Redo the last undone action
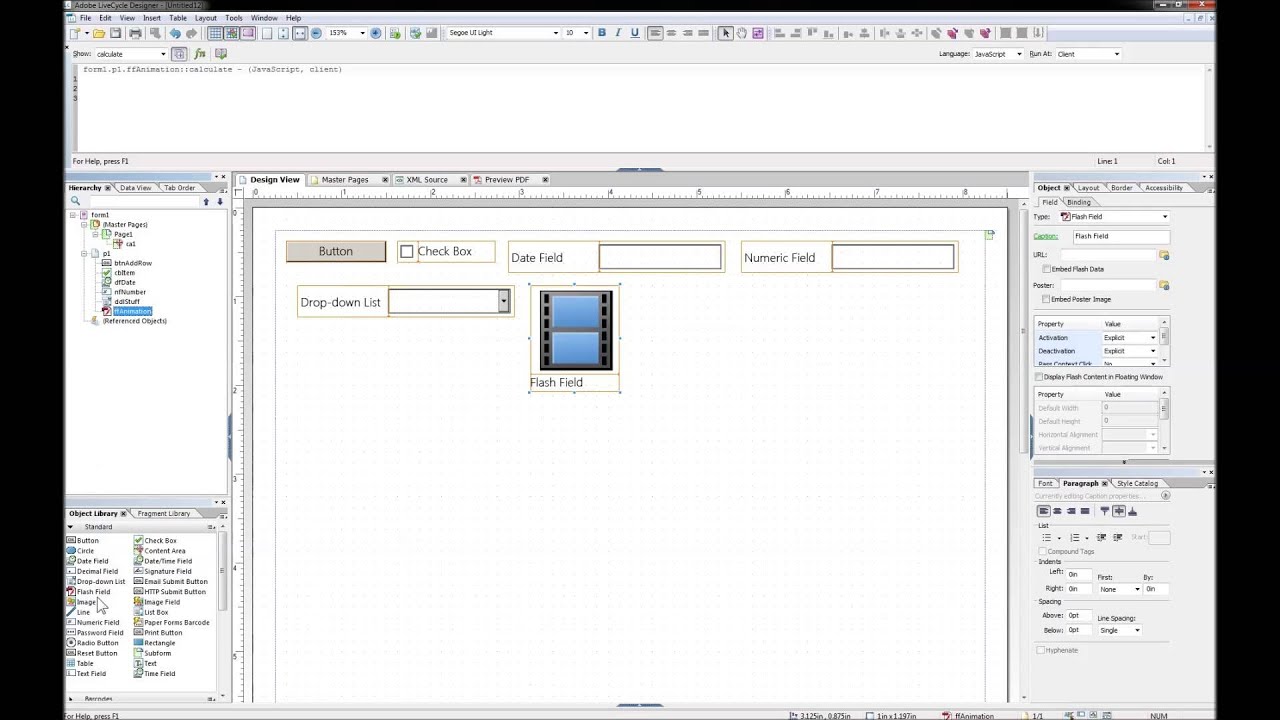The height and width of the screenshot is (720, 1280). (191, 33)
